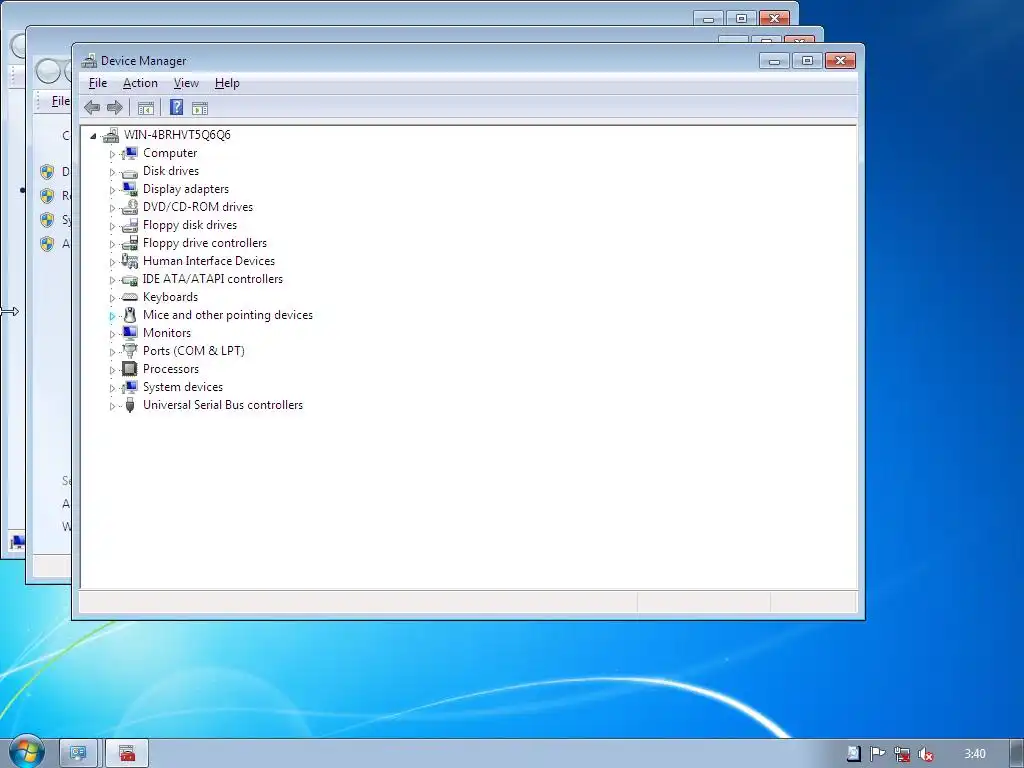Click the red toolbox taskbar button
This screenshot has height=768, width=1024.
[x=127, y=754]
